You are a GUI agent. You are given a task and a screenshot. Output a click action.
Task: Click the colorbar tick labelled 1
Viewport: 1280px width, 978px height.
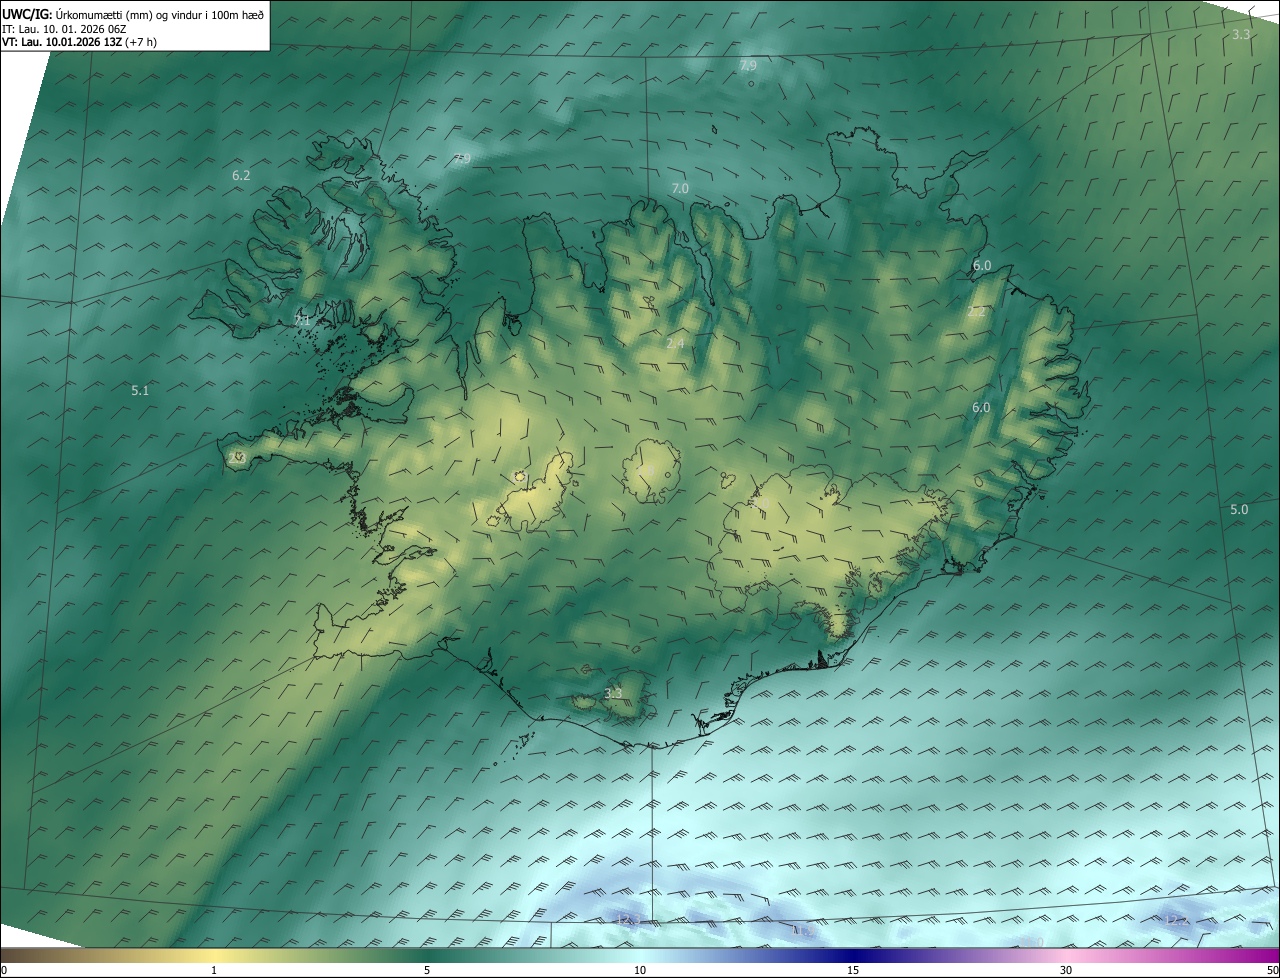click(214, 970)
